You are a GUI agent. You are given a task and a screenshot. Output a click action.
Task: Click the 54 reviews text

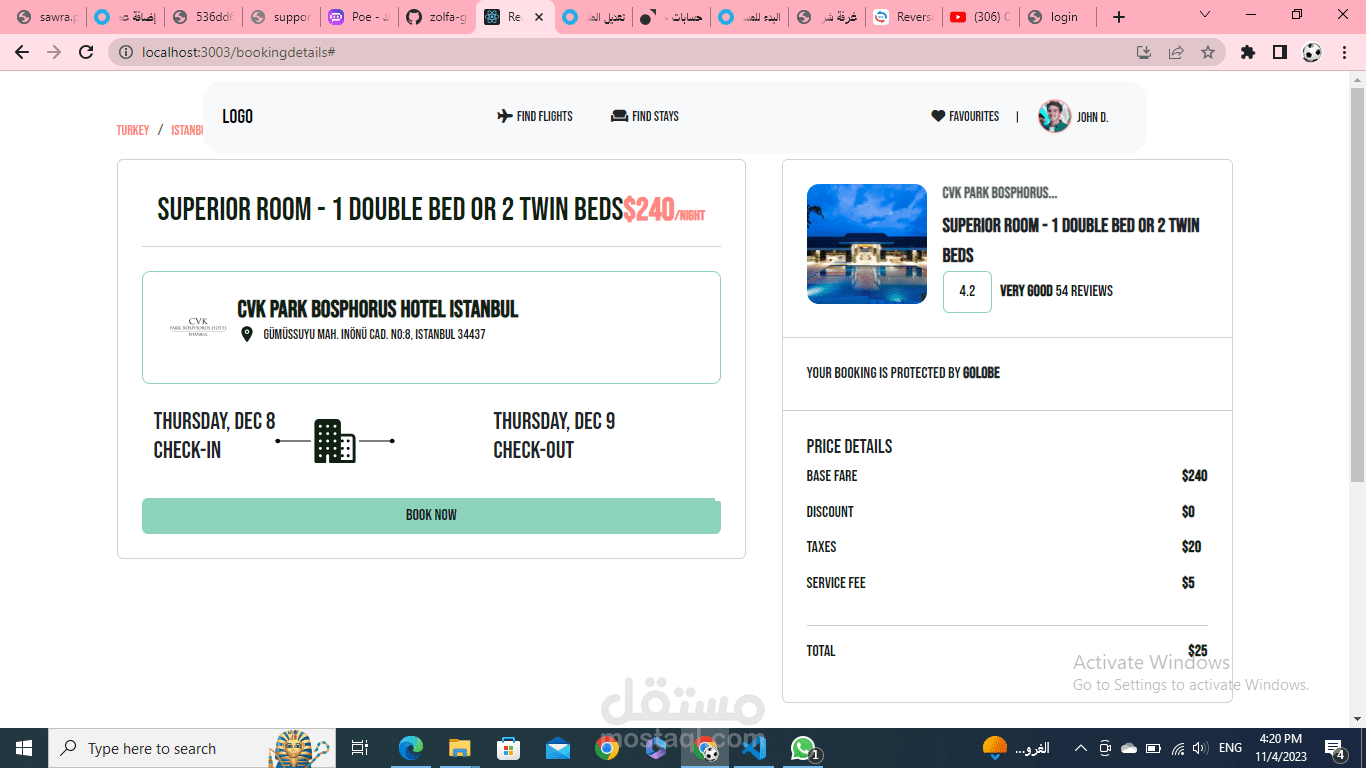1084,291
